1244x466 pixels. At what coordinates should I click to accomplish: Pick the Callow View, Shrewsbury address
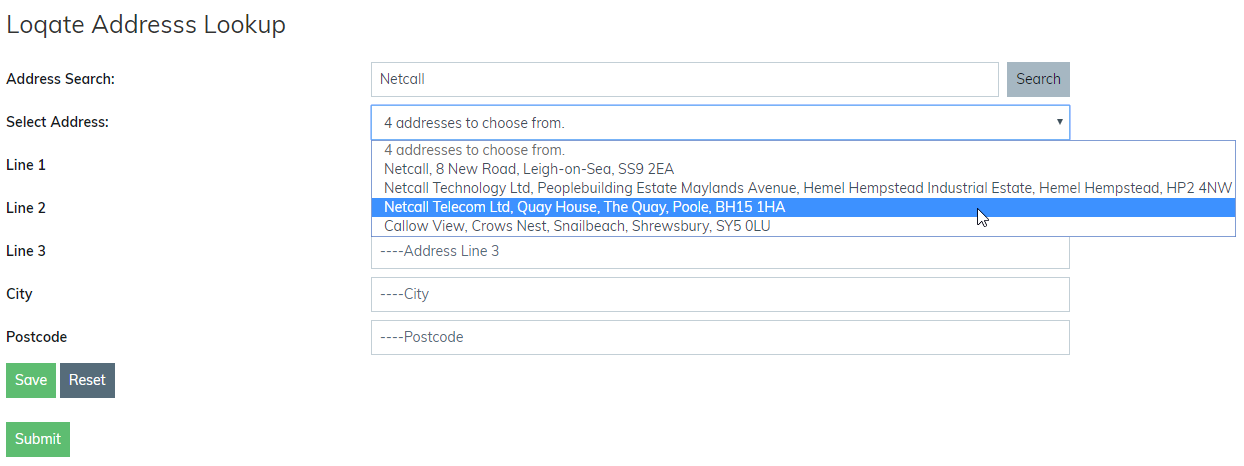tap(577, 226)
